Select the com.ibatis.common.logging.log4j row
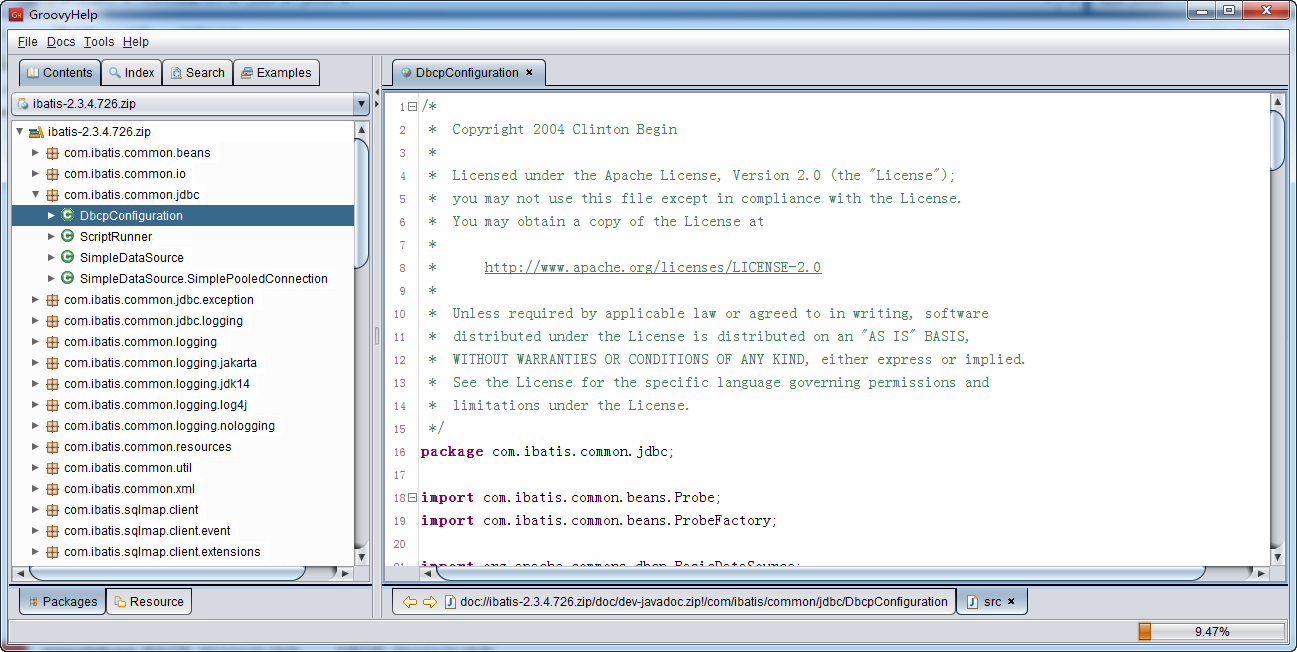 tap(183, 405)
